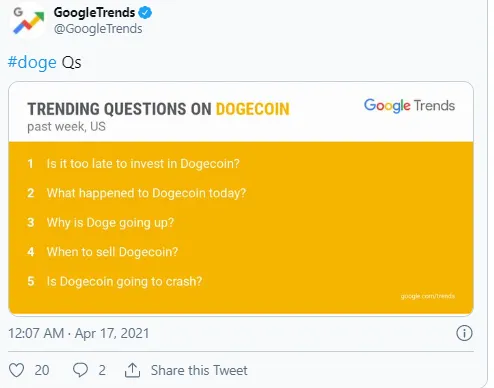Open the tweet timestamp Apr 17, 2021
This screenshot has height=388, width=494.
click(x=79, y=333)
